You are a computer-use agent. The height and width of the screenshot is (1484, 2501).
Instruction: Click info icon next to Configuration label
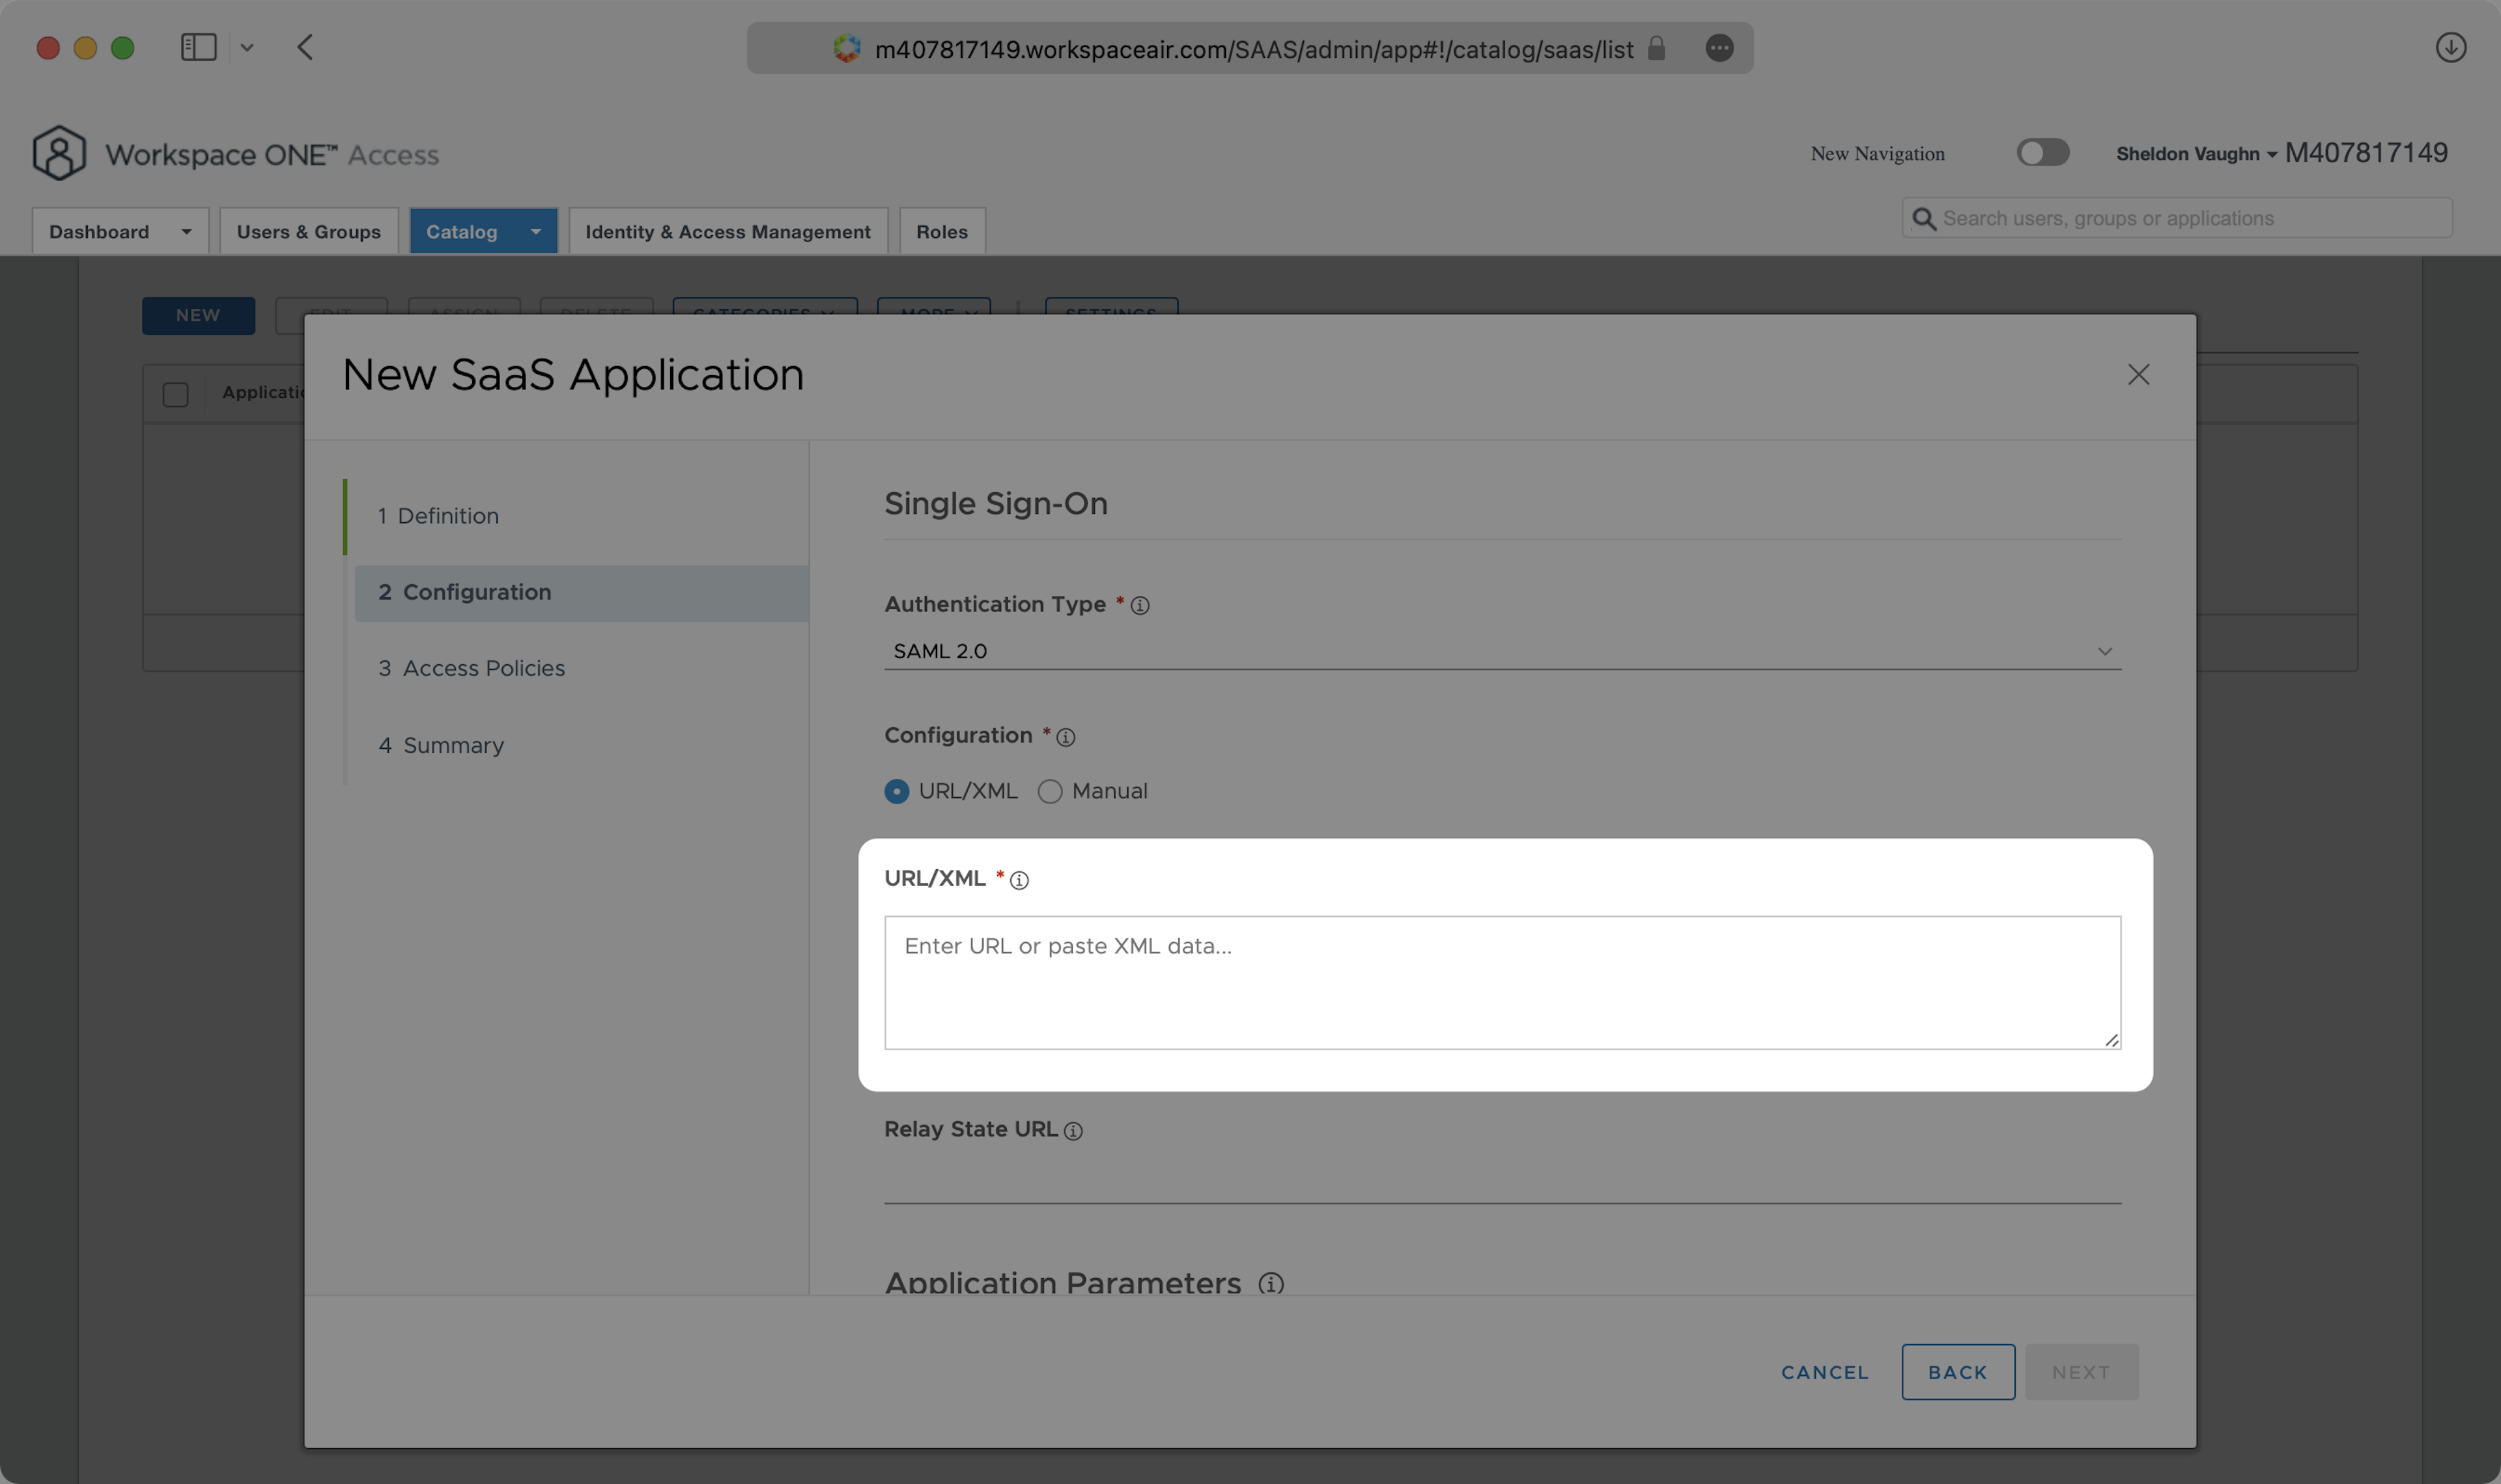tap(1066, 738)
